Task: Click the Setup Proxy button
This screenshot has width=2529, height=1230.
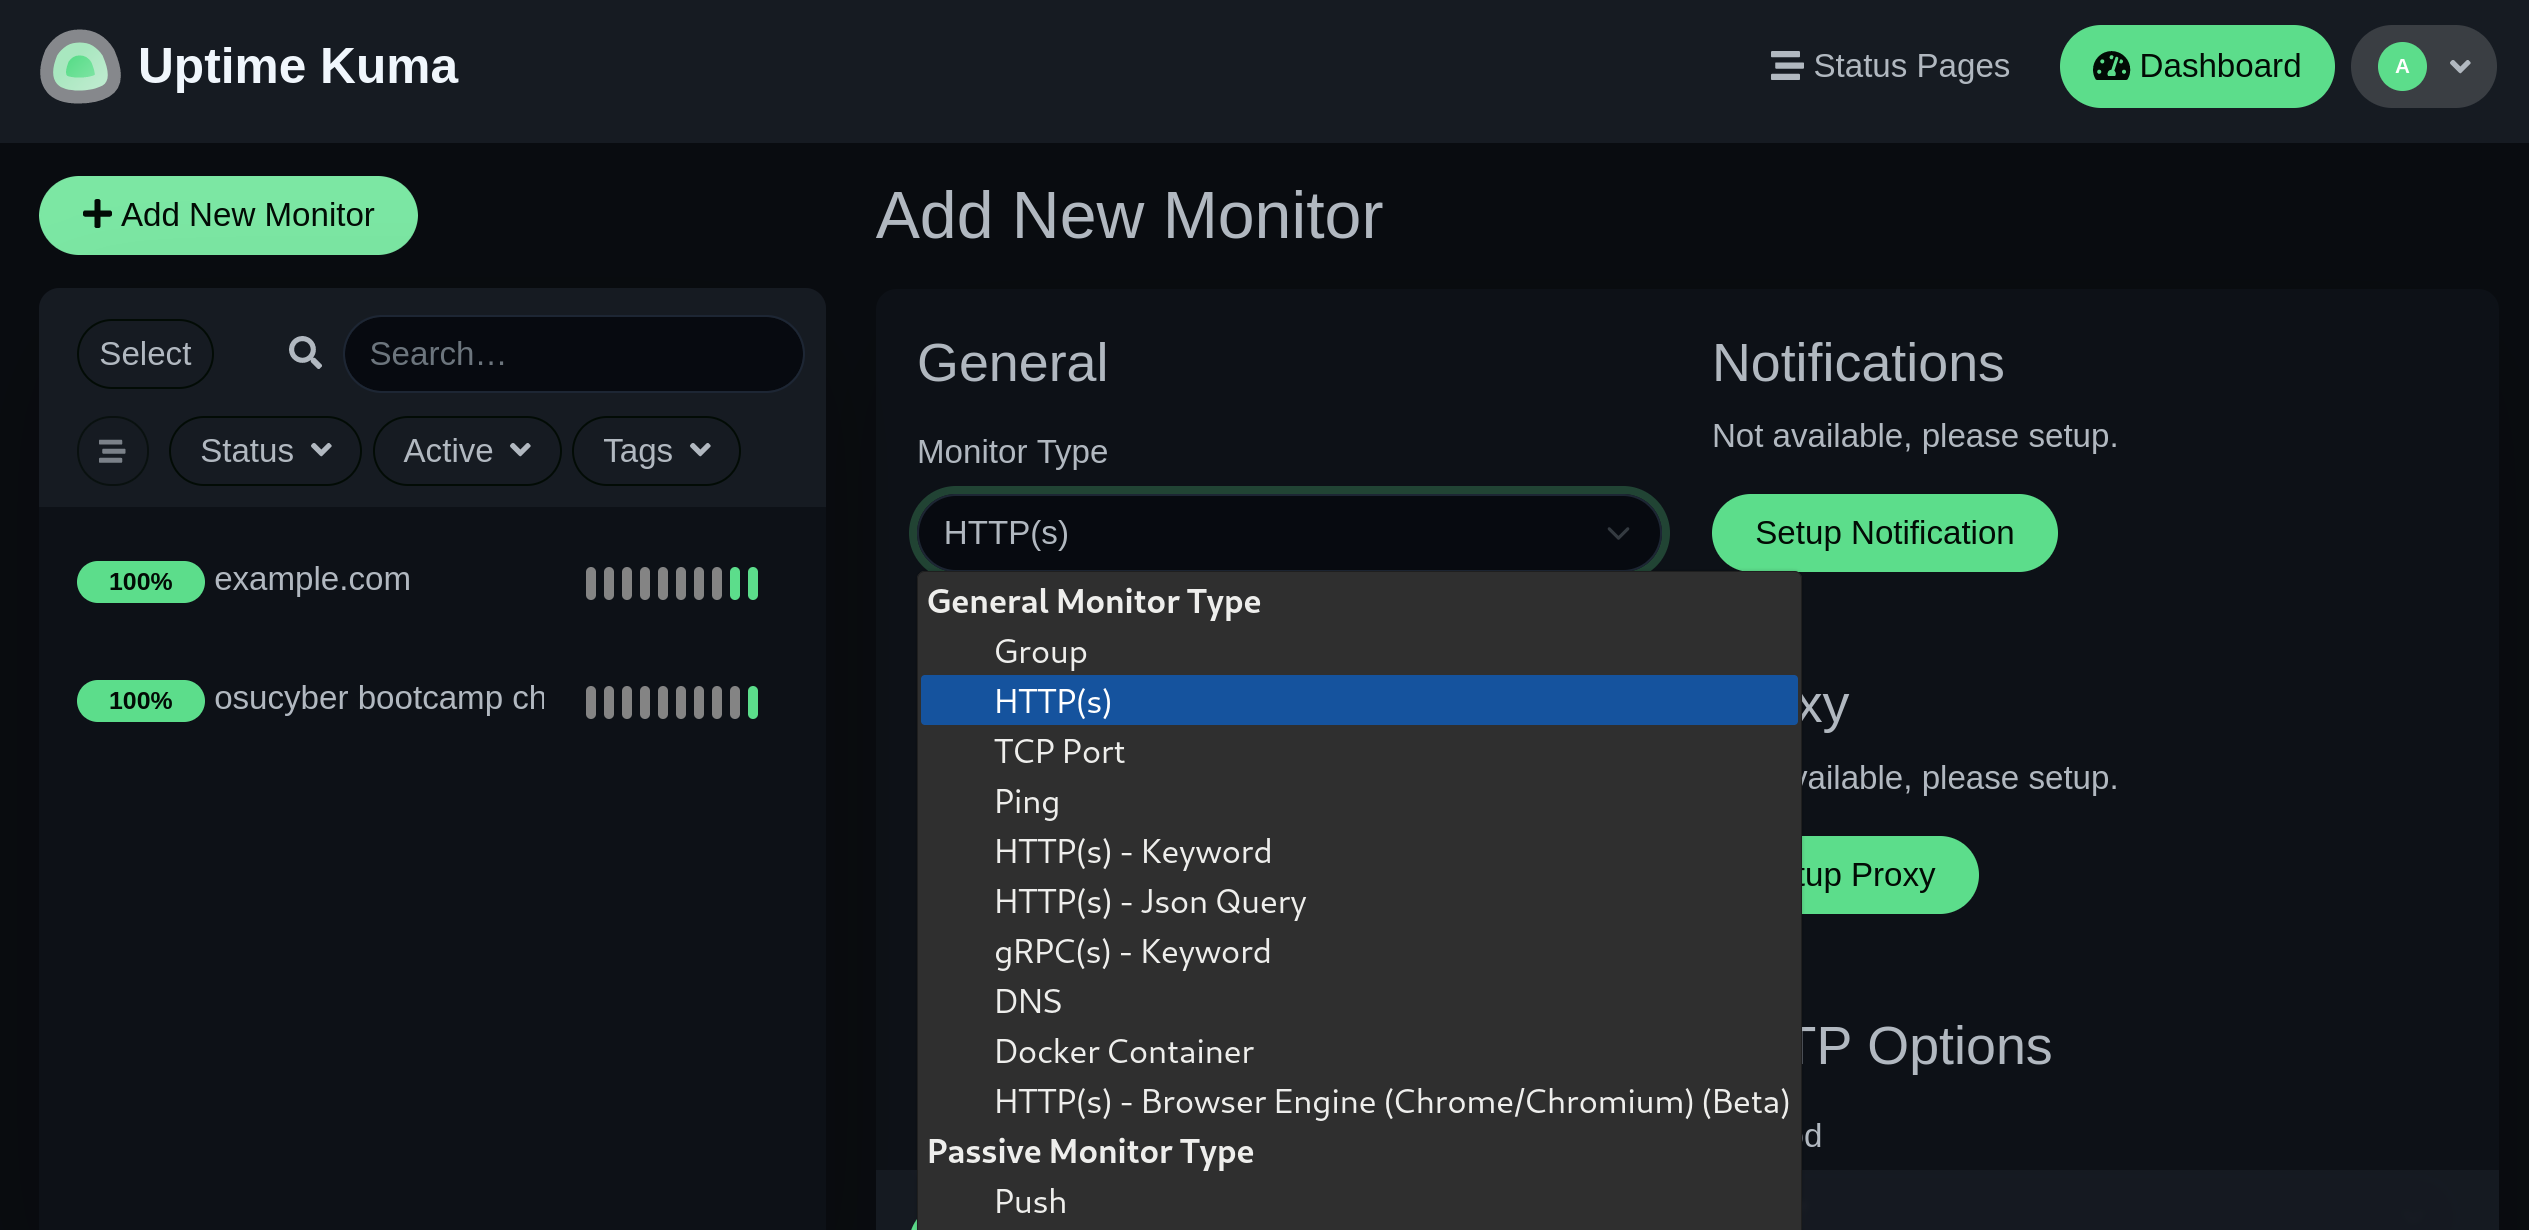Action: (1889, 875)
